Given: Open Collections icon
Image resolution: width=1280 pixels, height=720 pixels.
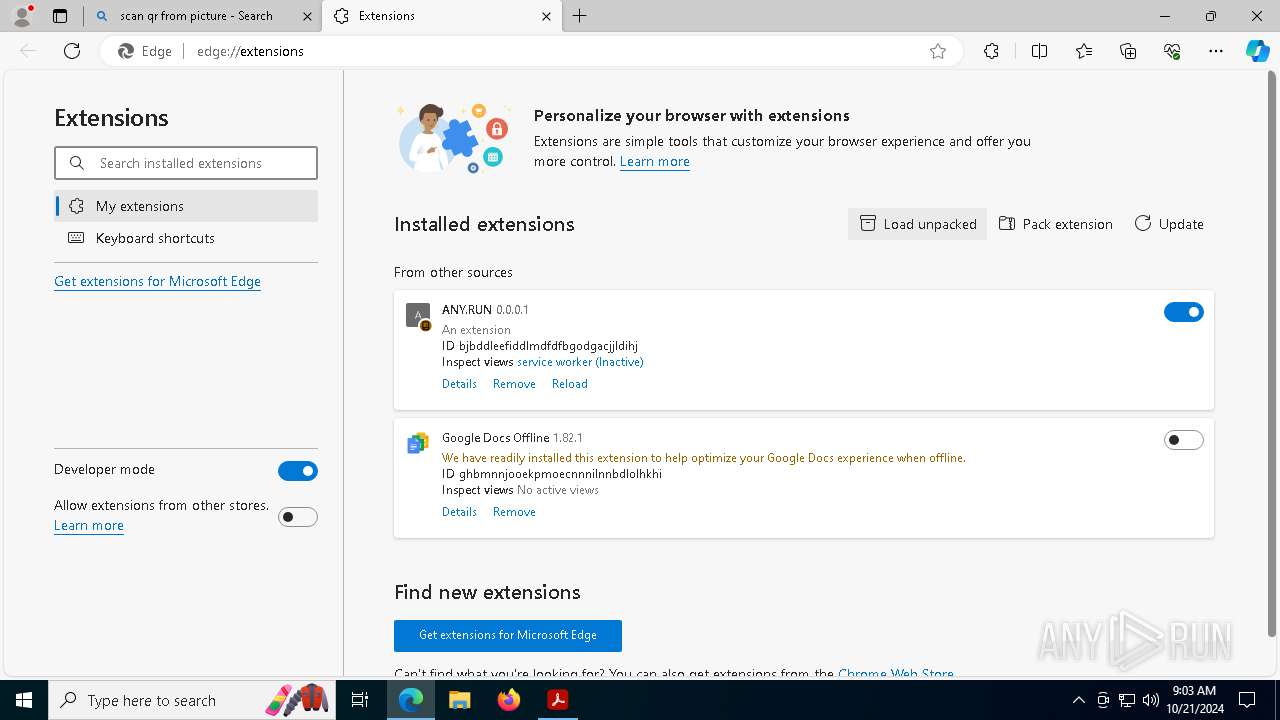Looking at the screenshot, I should [x=1128, y=51].
